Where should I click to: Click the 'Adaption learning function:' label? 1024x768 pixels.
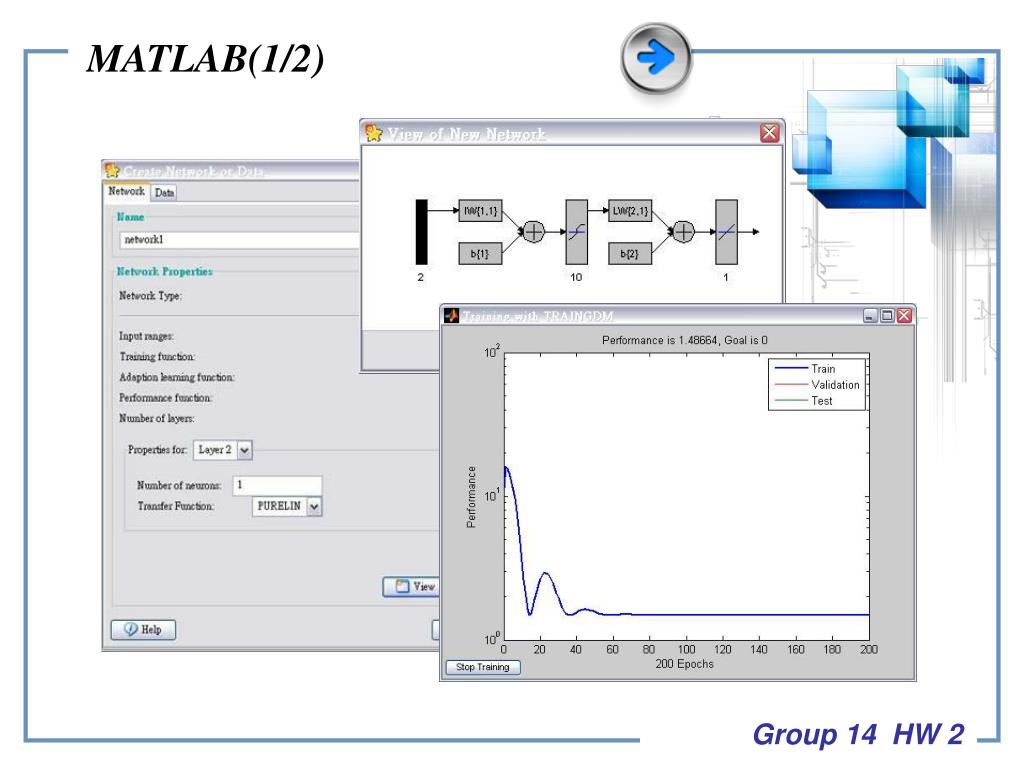(x=176, y=377)
